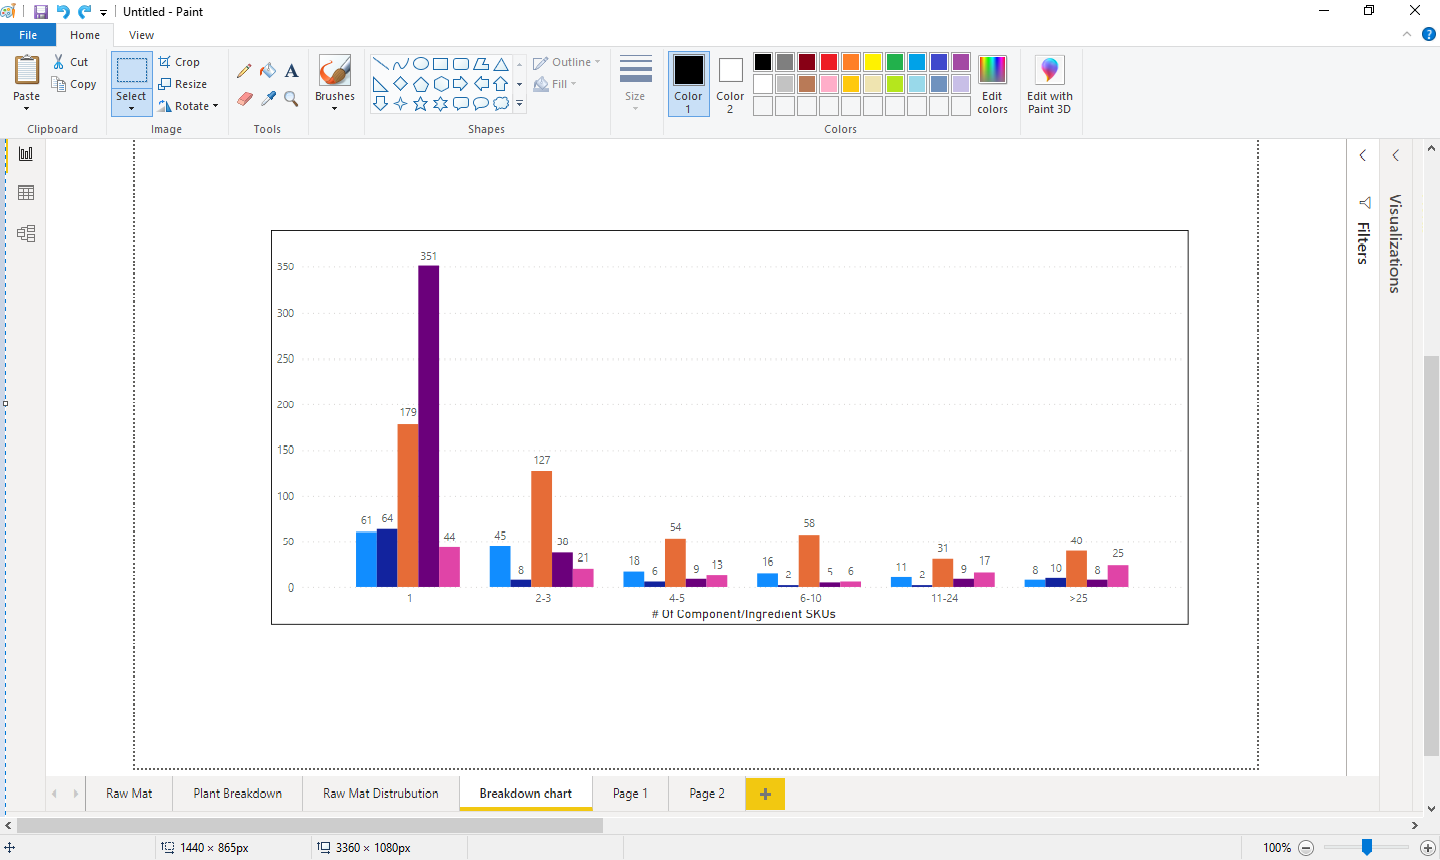Select the Fill with color bucket tool
This screenshot has height=860, width=1440.
[x=268, y=71]
